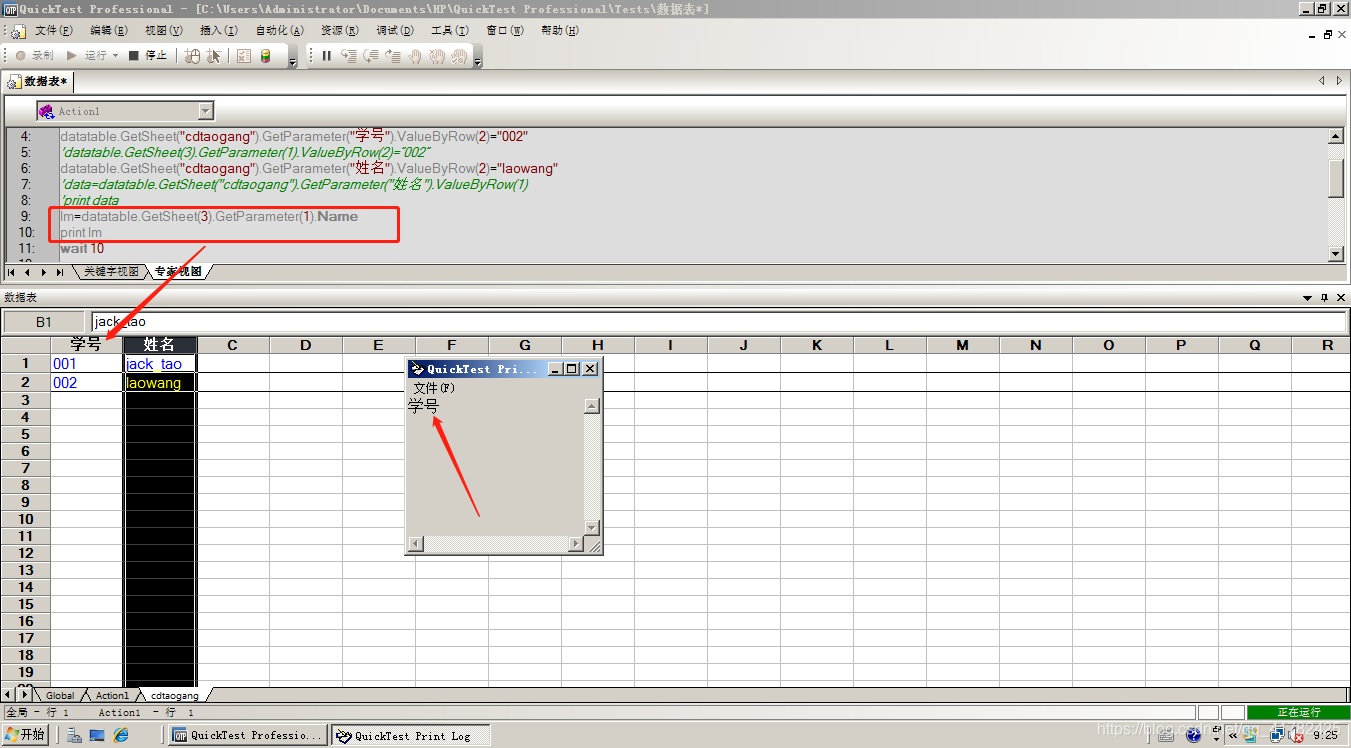
Task: Open the 工具(T) menu
Action: pyautogui.click(x=450, y=31)
